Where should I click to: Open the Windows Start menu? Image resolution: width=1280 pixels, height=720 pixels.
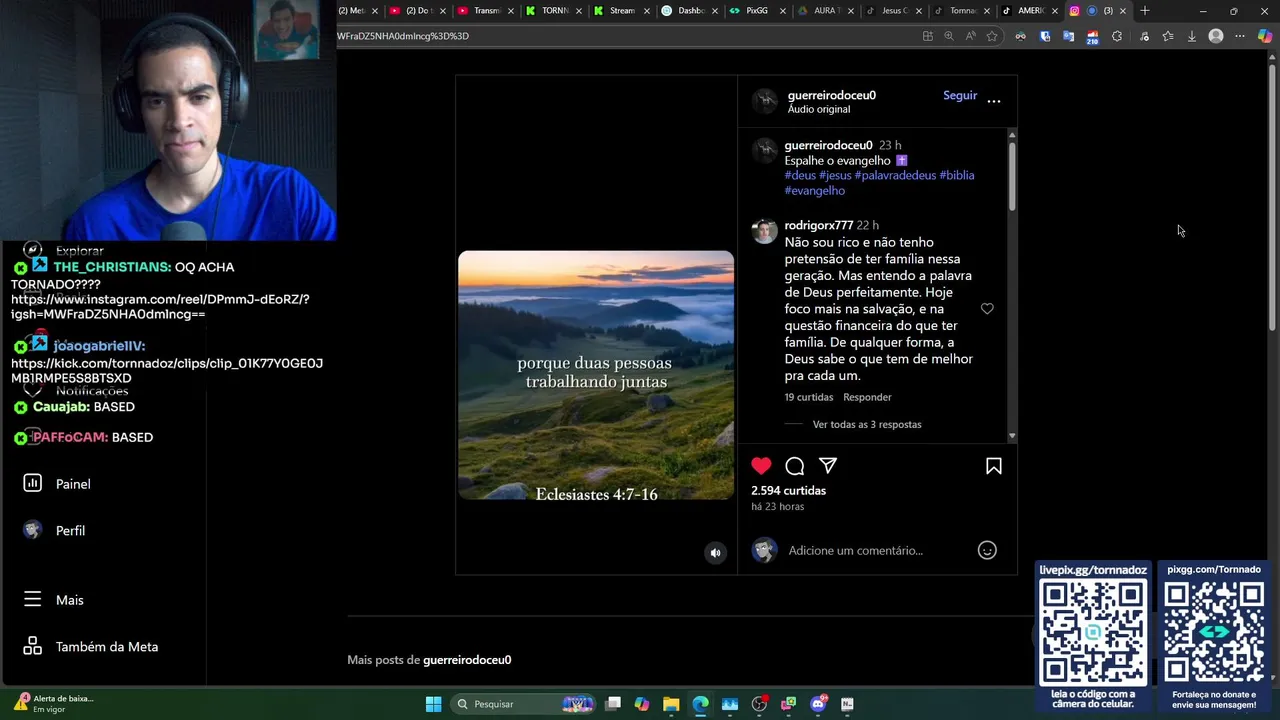(433, 704)
